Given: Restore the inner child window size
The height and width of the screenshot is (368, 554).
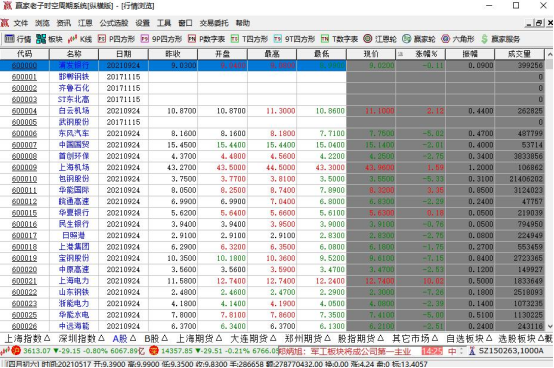Looking at the screenshot, I should click(x=539, y=23).
